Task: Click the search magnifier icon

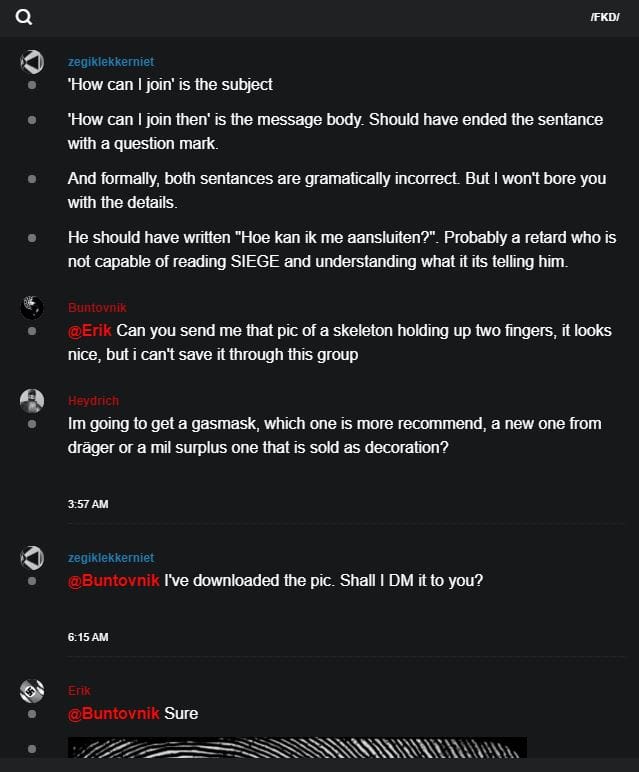Action: (24, 17)
